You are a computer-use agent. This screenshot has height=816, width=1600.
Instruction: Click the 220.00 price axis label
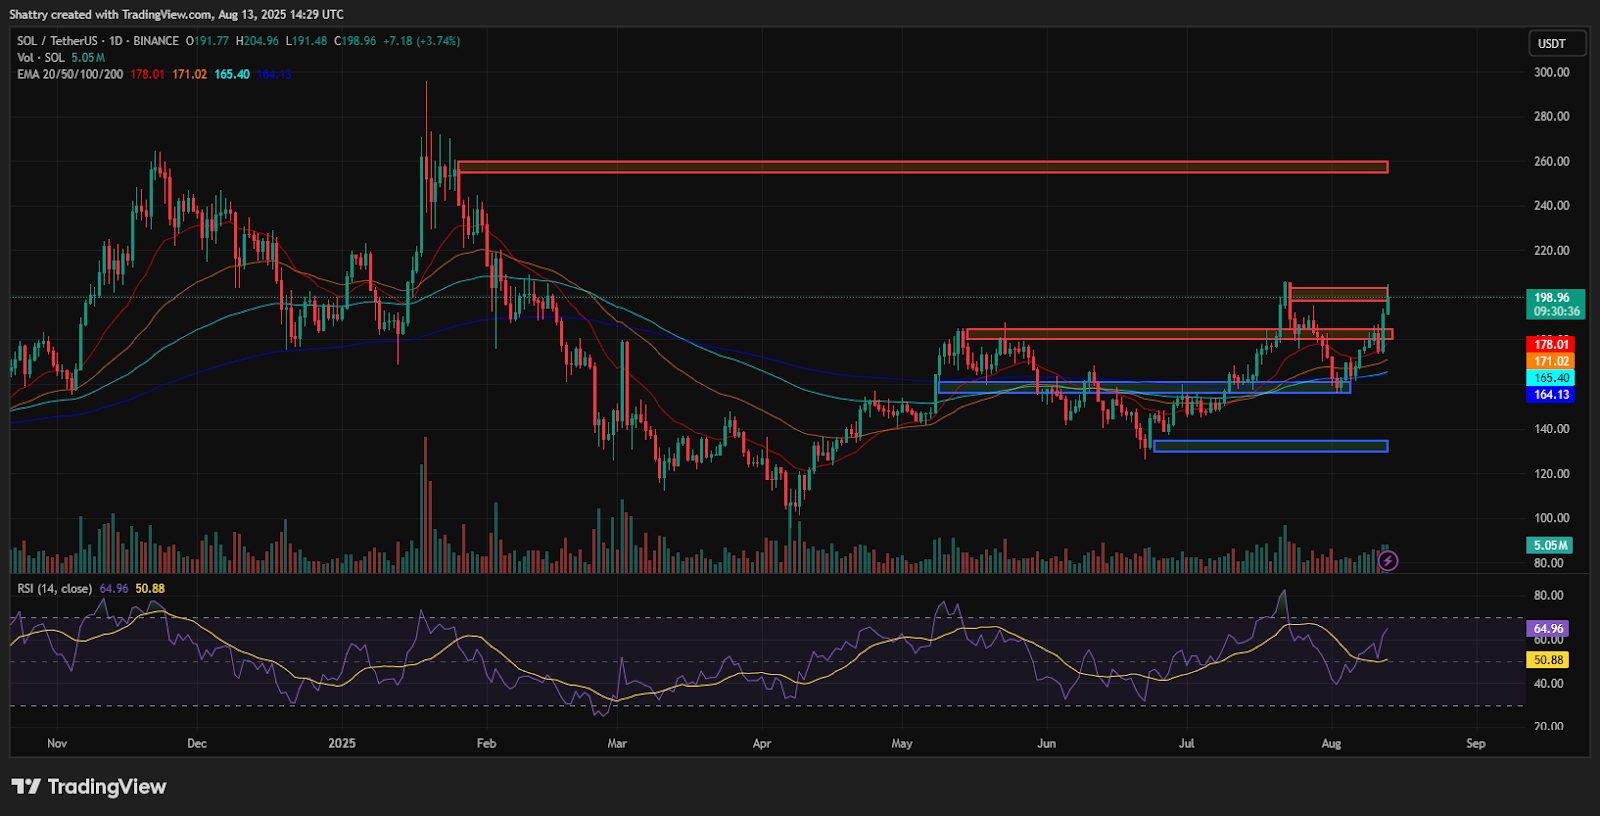[x=1551, y=250]
